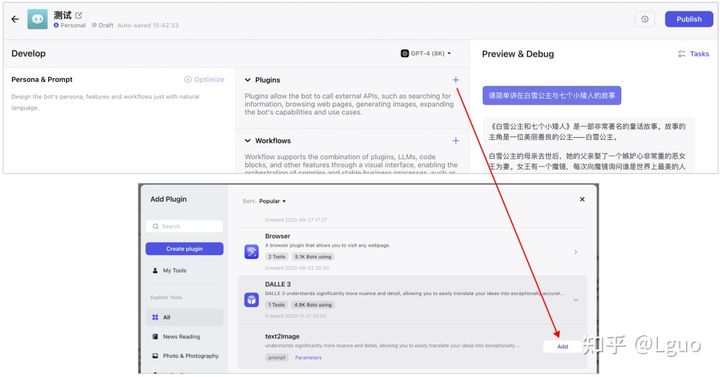Open the GPT-4 (8K) model dropdown
Viewport: 720px width, 377px height.
tap(426, 53)
